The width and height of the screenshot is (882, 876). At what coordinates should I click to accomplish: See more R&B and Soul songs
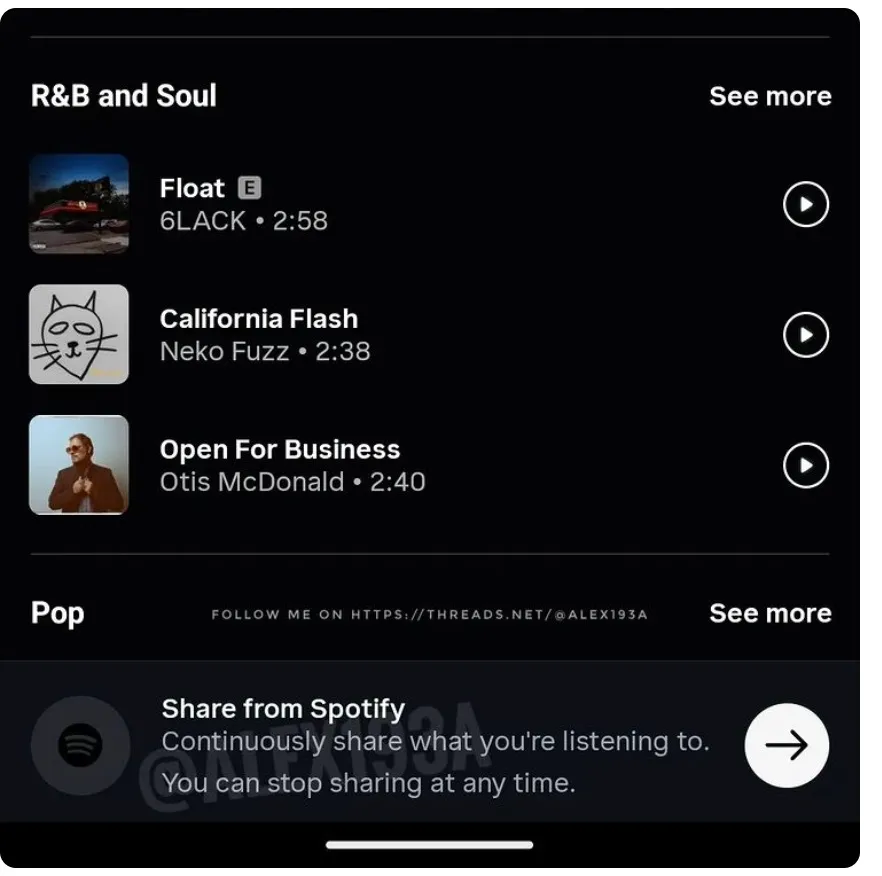point(770,96)
